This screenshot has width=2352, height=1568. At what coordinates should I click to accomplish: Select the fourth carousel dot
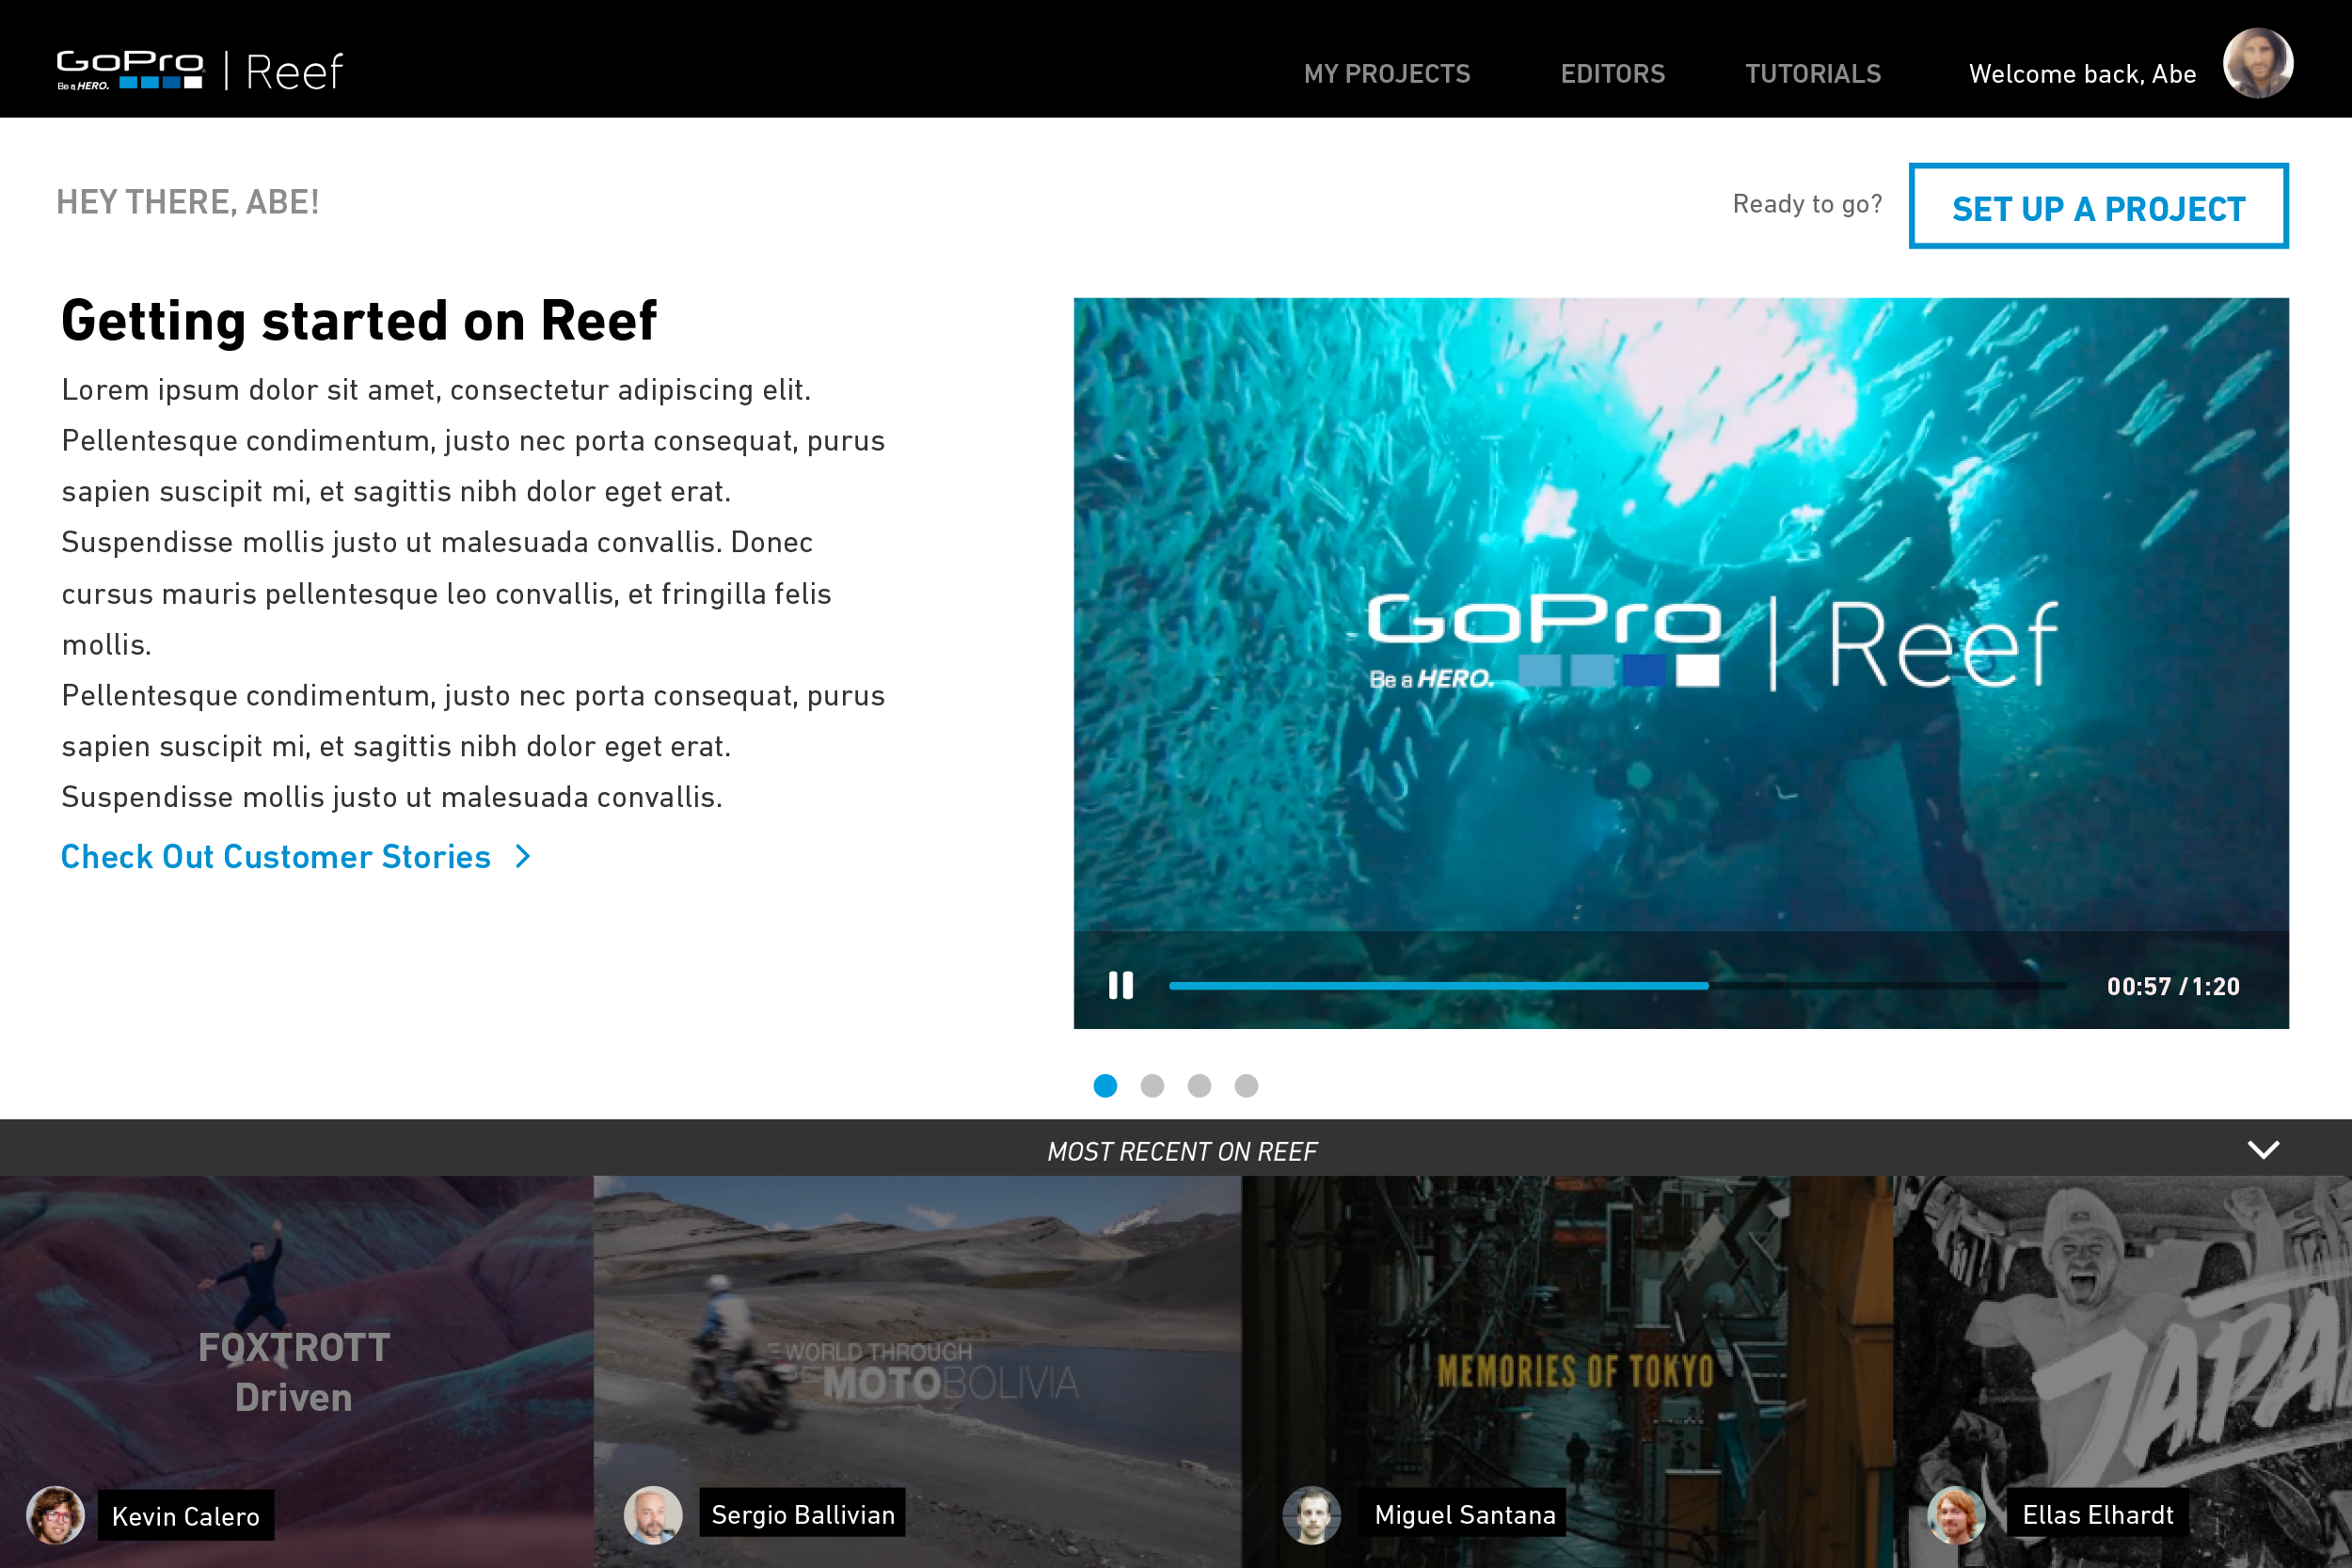pos(1246,1085)
